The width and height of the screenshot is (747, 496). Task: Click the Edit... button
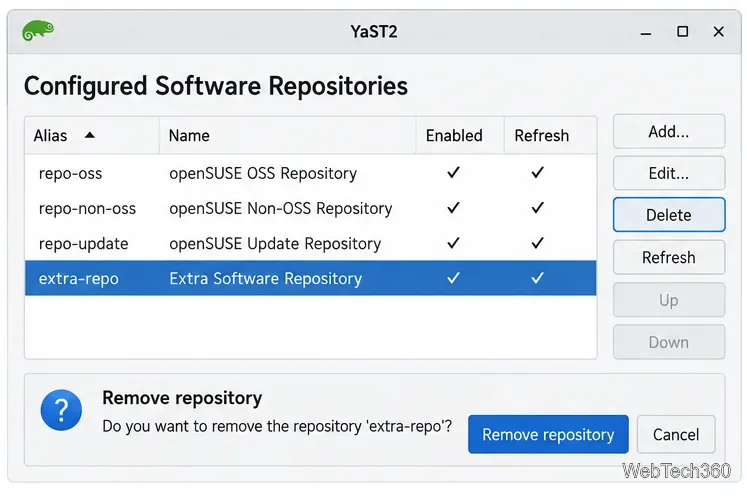[669, 173]
